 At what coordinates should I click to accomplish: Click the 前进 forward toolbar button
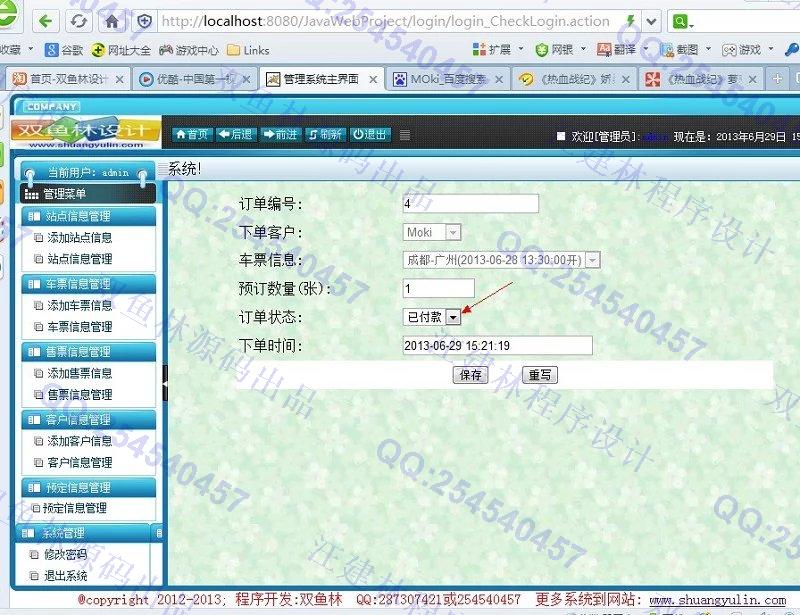281,134
